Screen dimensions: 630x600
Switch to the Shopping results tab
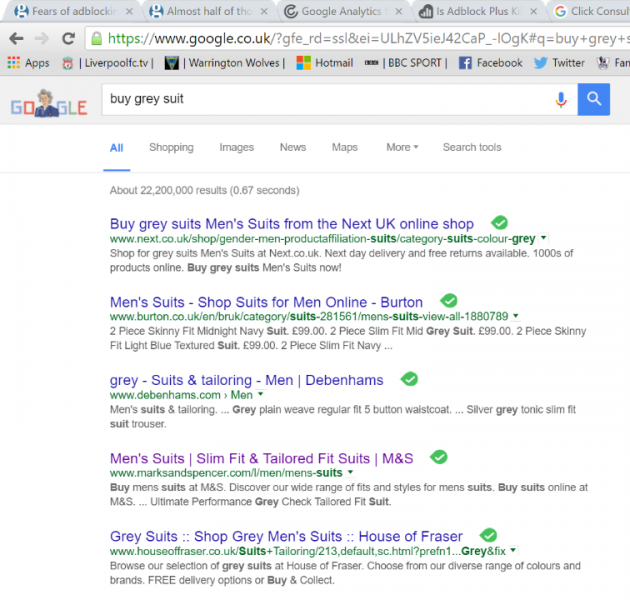coord(171,147)
